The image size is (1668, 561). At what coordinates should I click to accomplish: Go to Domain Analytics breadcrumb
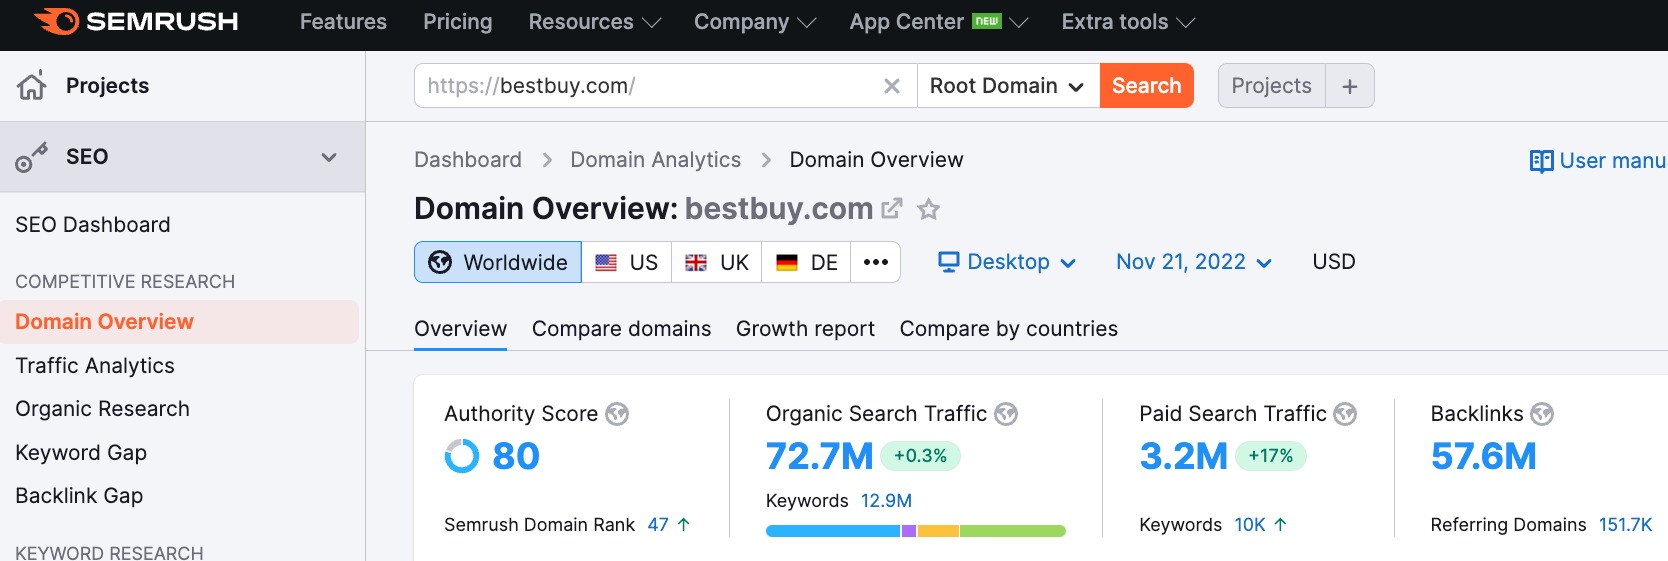[x=656, y=160]
